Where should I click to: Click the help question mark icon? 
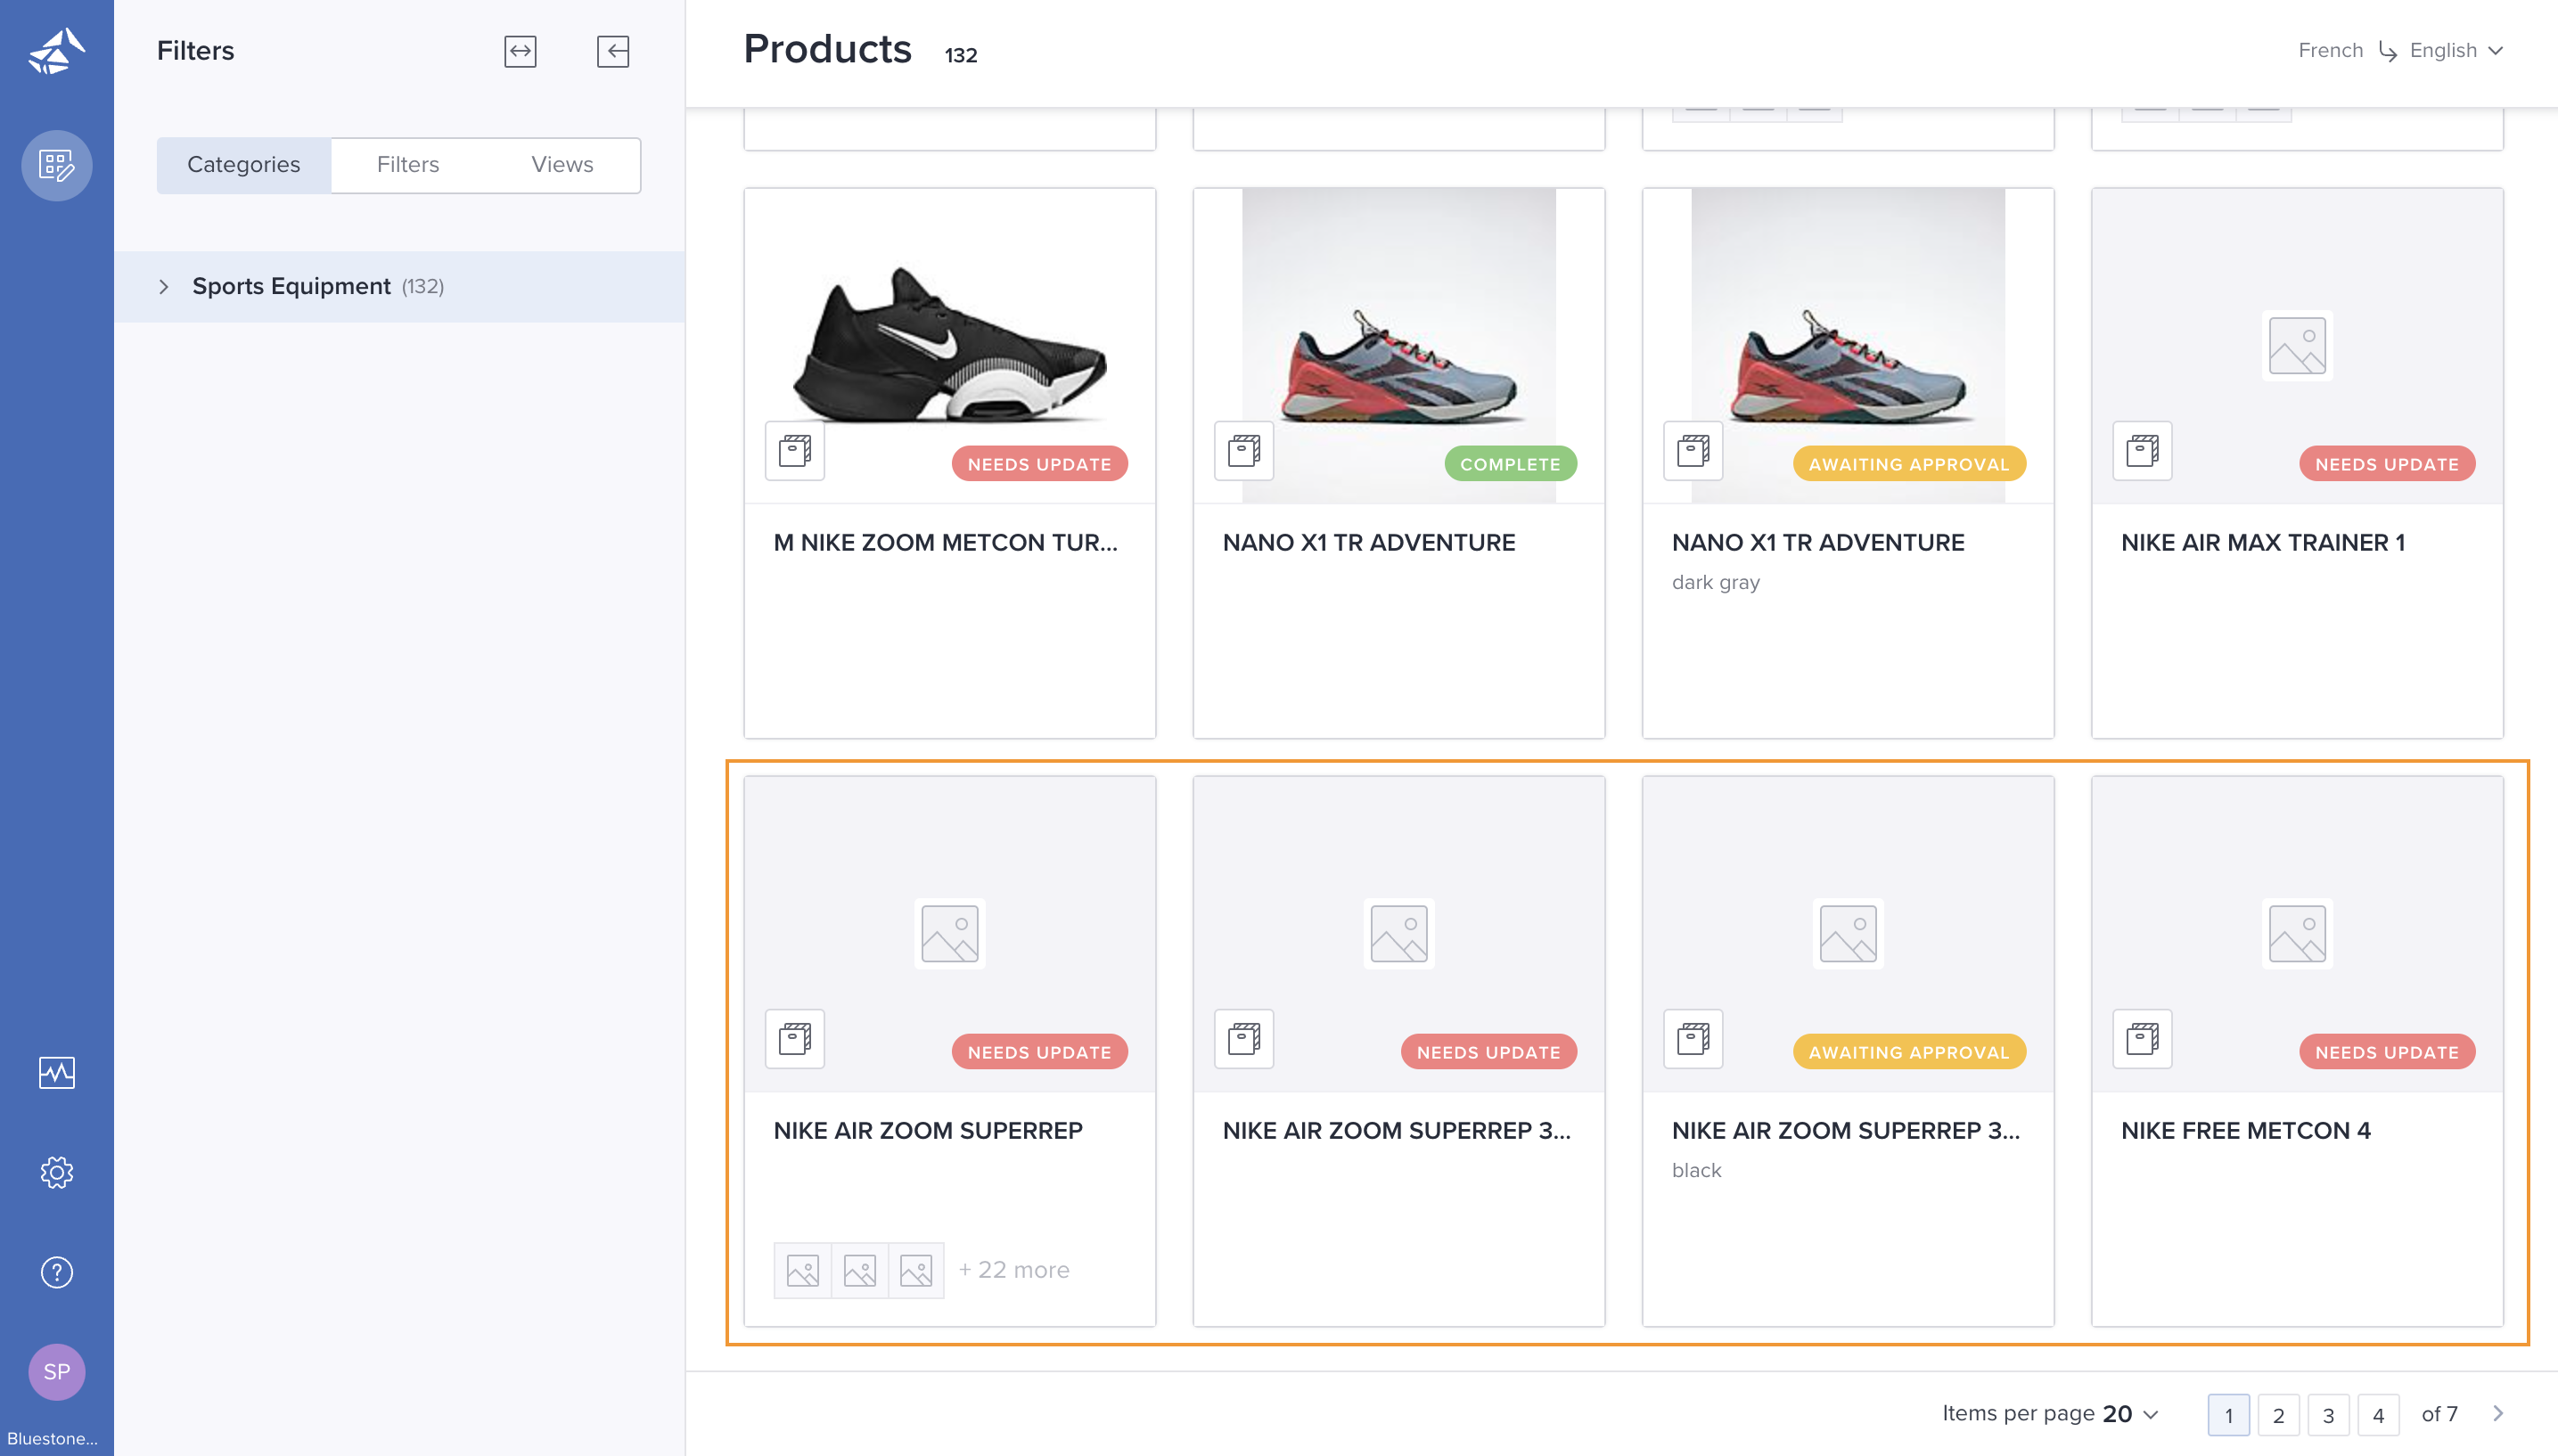pyautogui.click(x=56, y=1272)
